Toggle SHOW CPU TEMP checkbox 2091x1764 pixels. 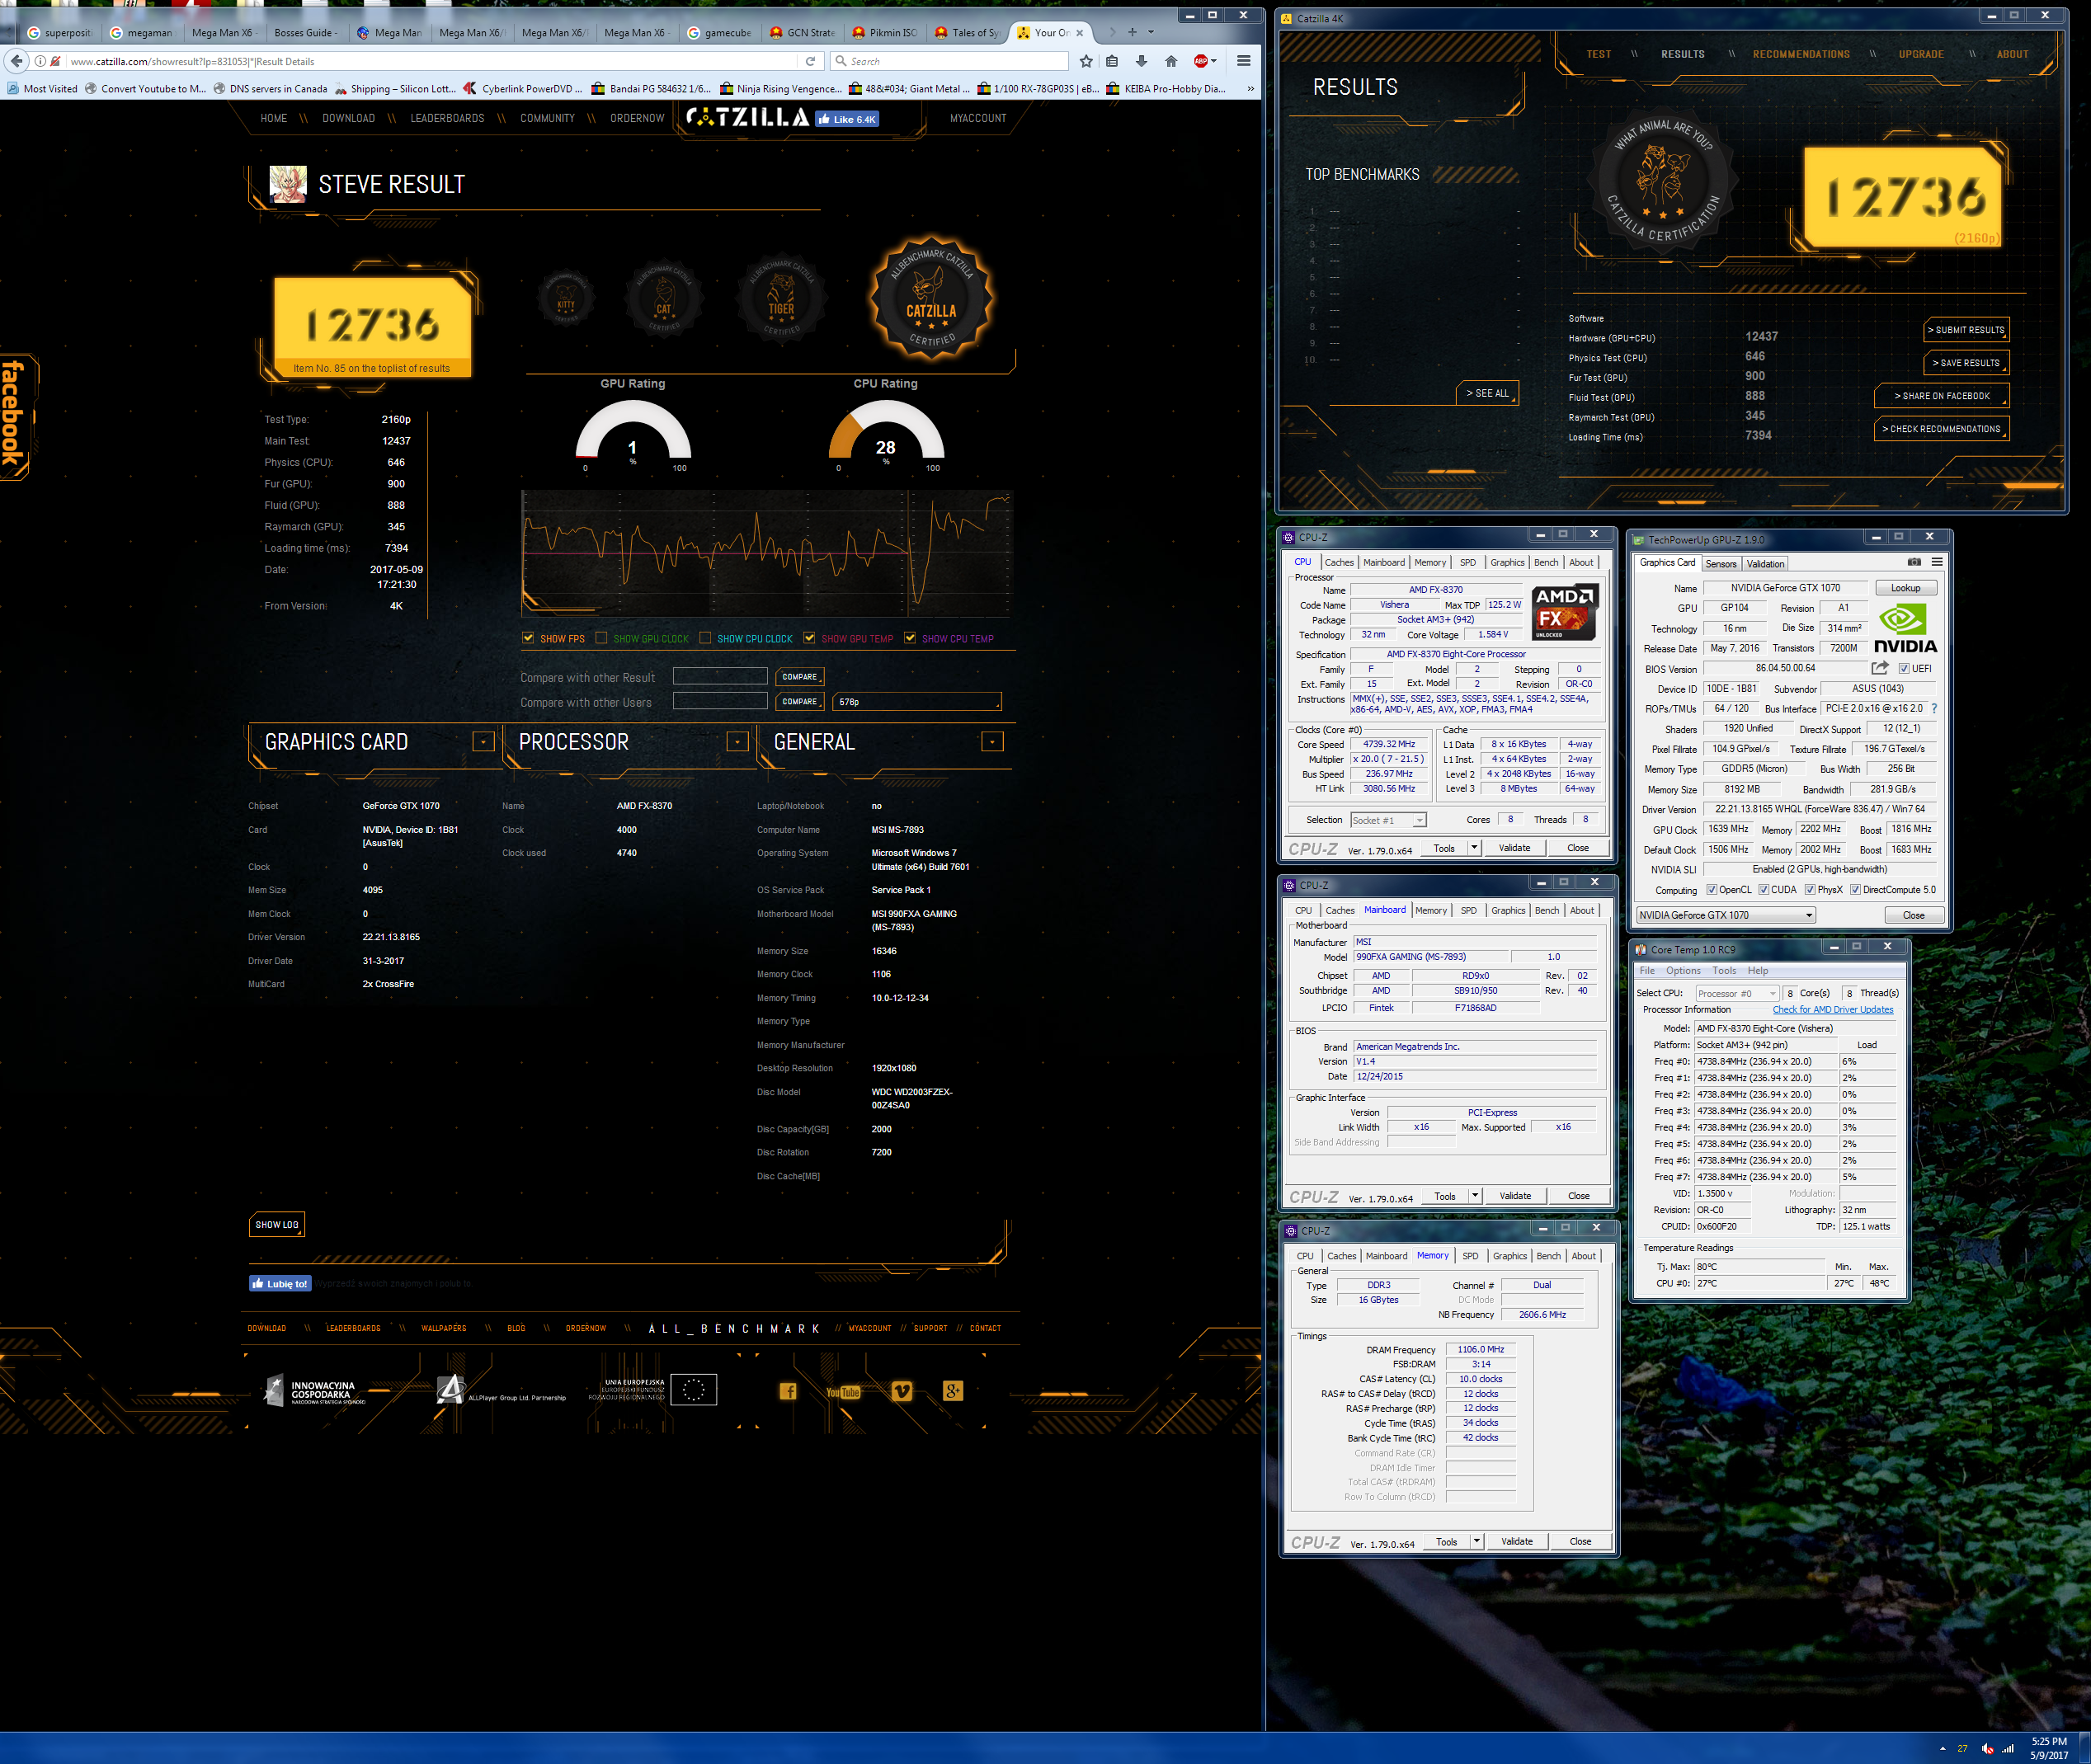point(910,638)
